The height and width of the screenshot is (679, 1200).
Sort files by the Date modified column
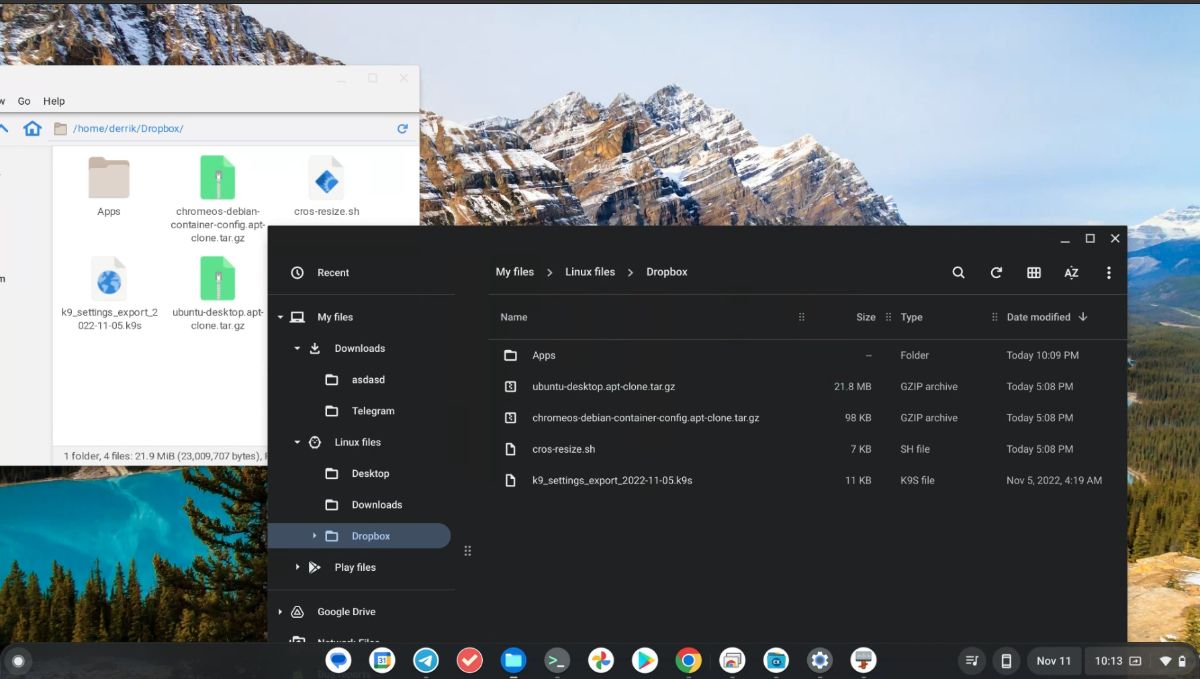1040,317
